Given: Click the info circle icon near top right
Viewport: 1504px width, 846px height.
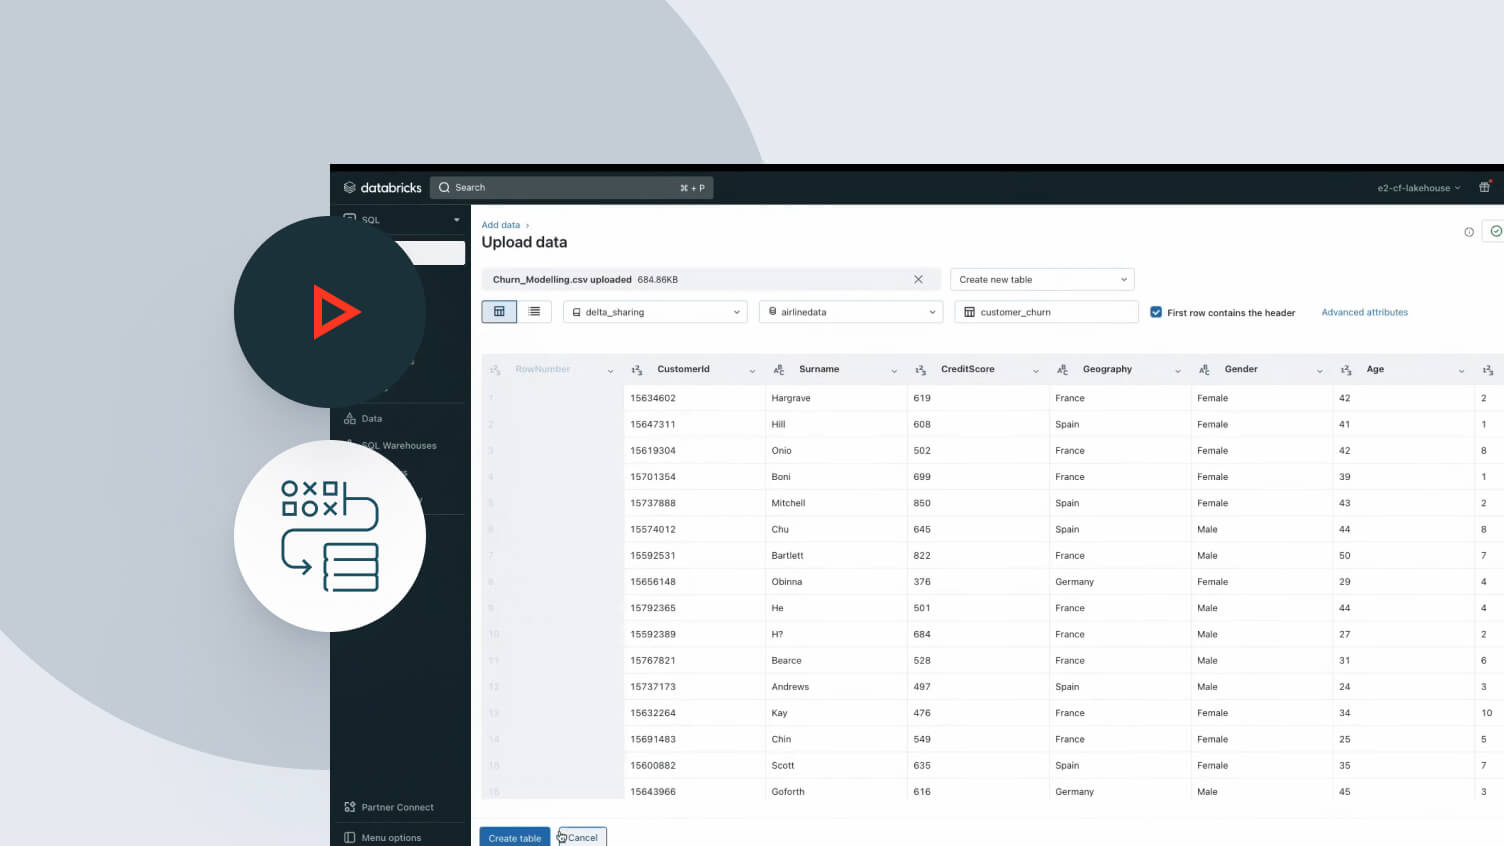Looking at the screenshot, I should click(x=1469, y=232).
